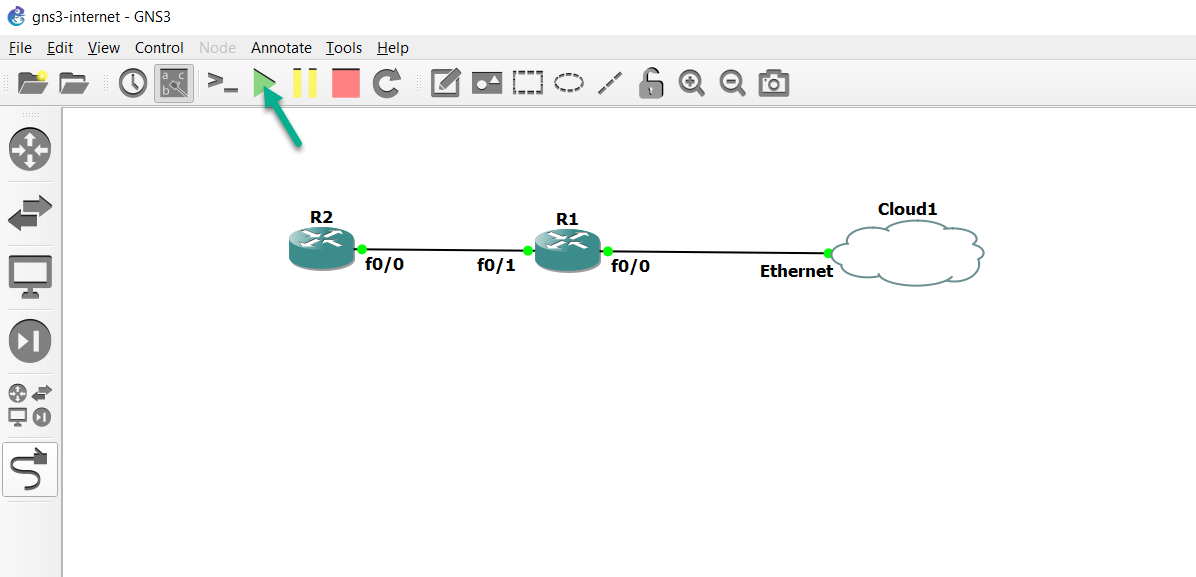The image size is (1196, 577).
Task: Select the Insert a picture tool
Action: pos(487,82)
